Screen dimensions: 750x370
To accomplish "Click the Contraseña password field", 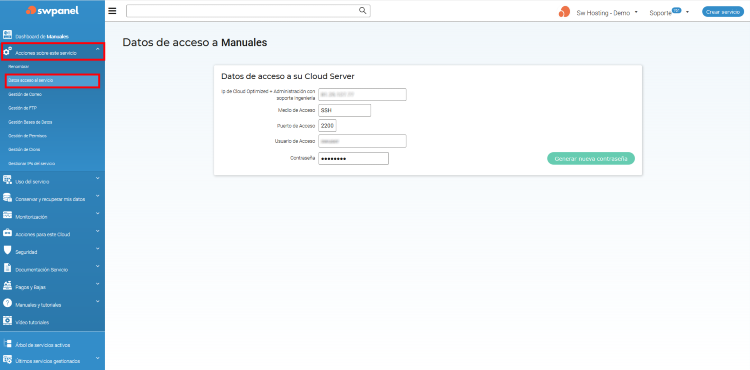I will point(353,159).
